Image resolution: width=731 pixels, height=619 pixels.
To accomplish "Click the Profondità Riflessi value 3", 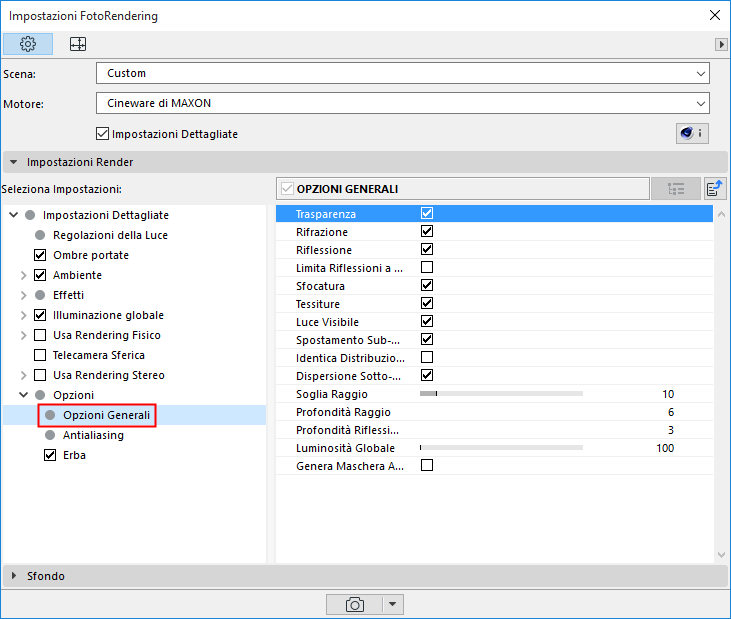I will coord(671,430).
